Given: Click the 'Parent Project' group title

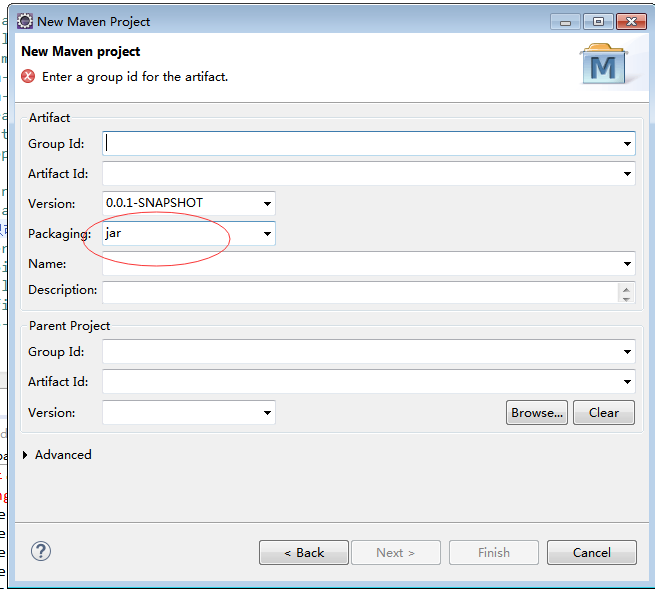Looking at the screenshot, I should (69, 326).
